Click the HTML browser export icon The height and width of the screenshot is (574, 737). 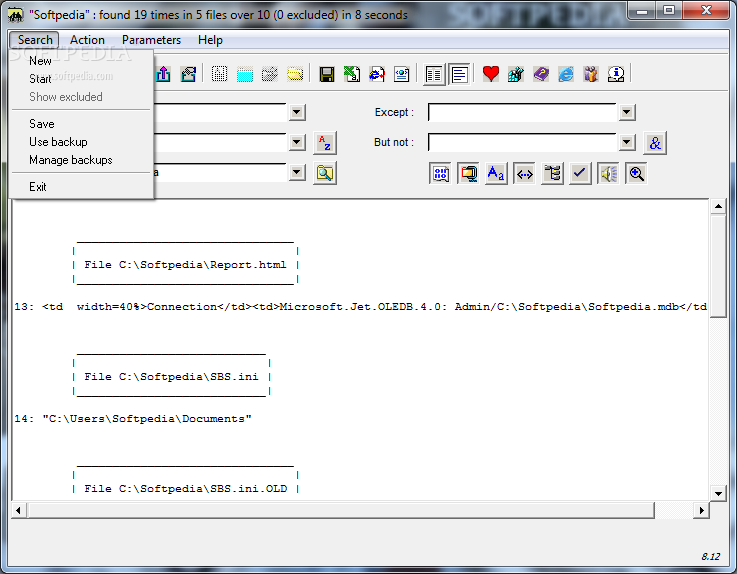pos(376,74)
